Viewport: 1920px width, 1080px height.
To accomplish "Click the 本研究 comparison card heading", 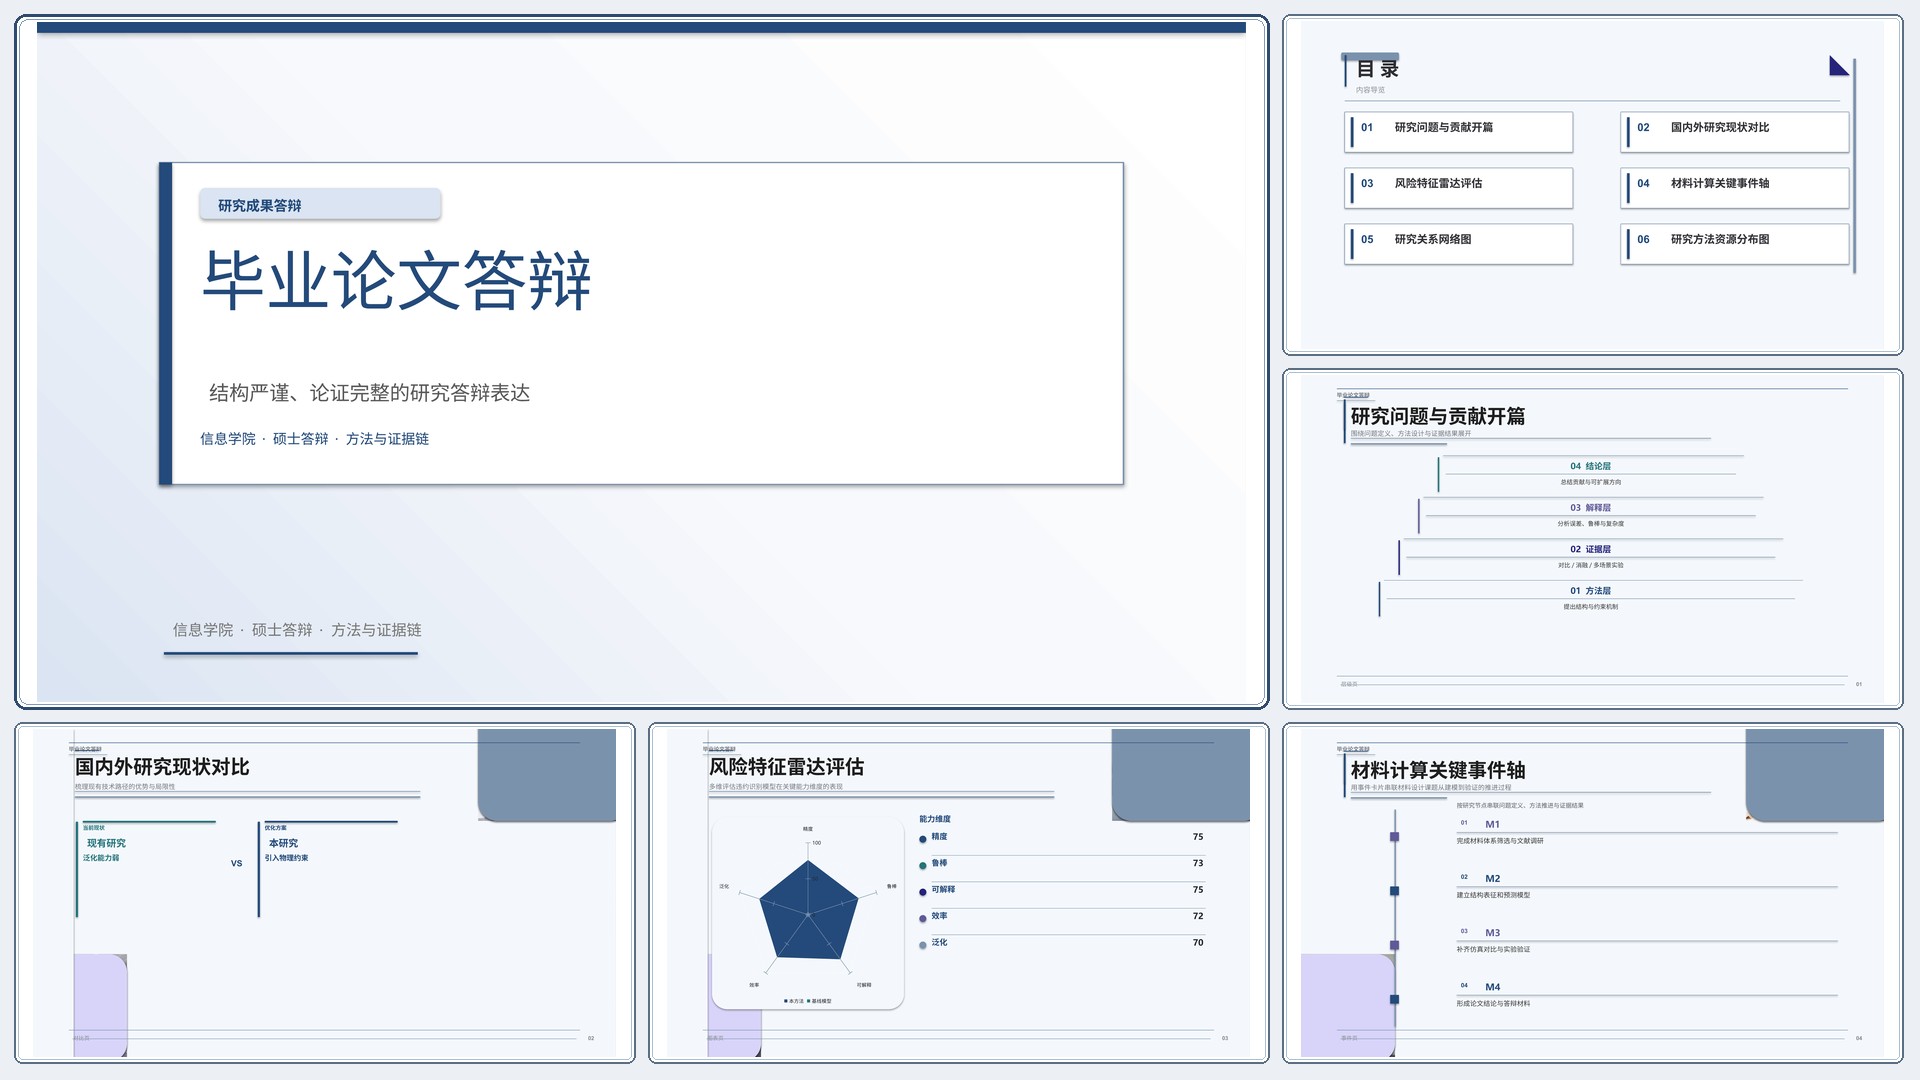I will pos(283,843).
